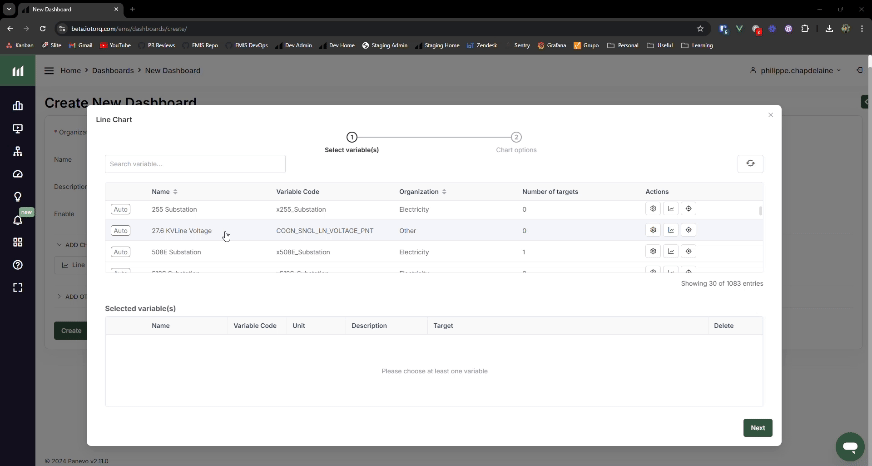
Task: Click the green Create button
Action: tap(71, 330)
